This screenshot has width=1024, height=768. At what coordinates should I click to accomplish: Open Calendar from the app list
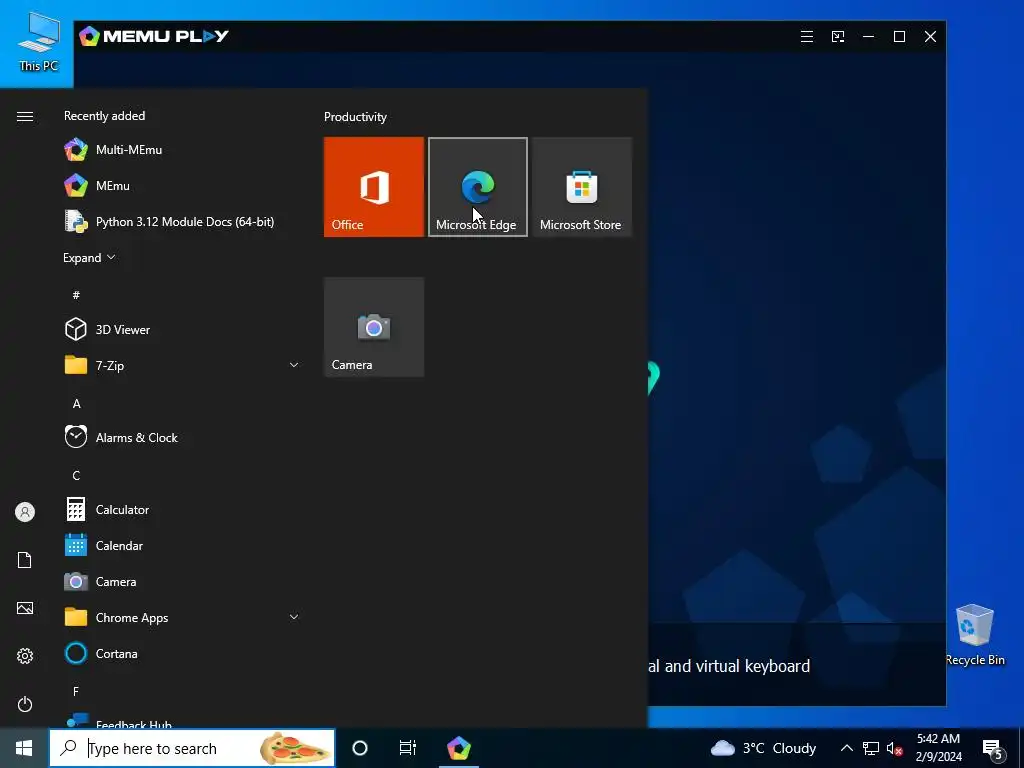click(182, 545)
